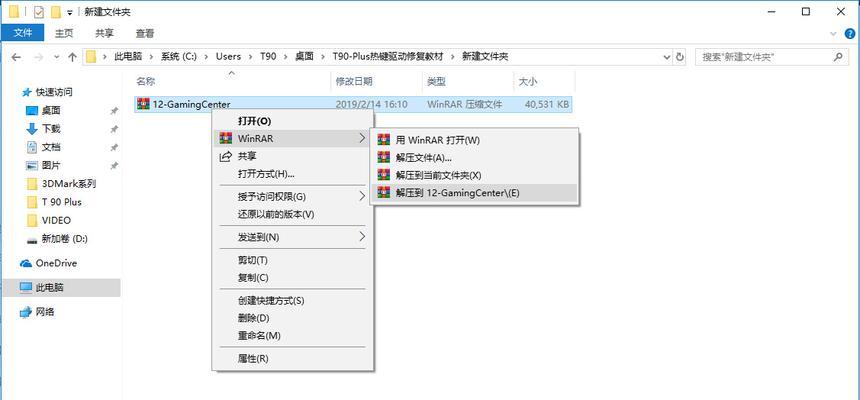The width and height of the screenshot is (860, 400).
Task: Switch to the 主页 ribbon tab
Action: 64,33
